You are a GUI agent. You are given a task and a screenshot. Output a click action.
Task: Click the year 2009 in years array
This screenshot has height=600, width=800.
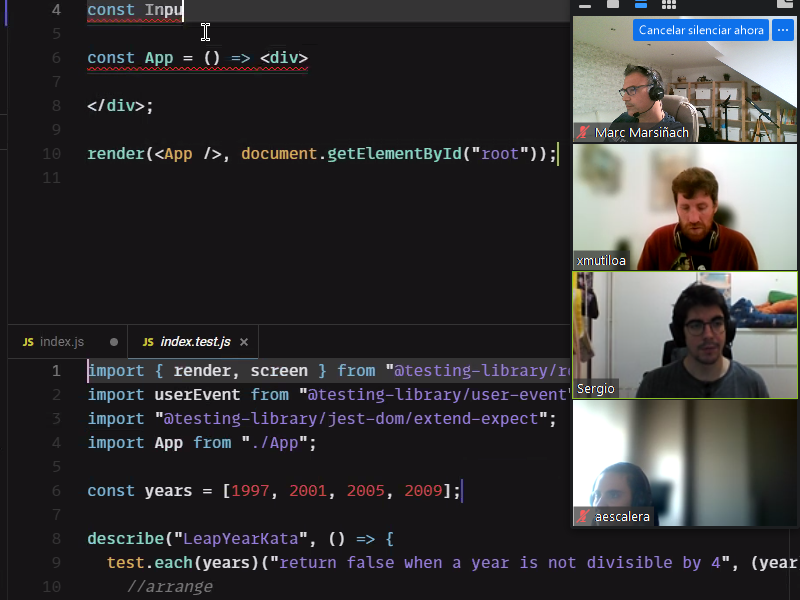coord(423,490)
